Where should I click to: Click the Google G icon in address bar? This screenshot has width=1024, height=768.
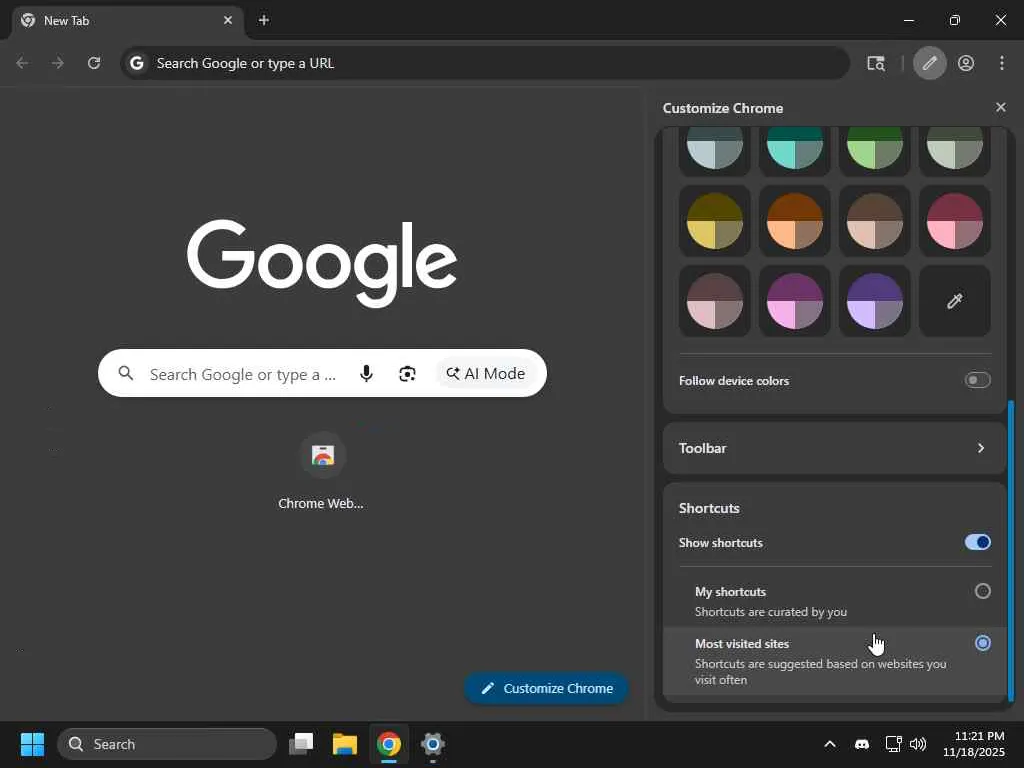136,63
